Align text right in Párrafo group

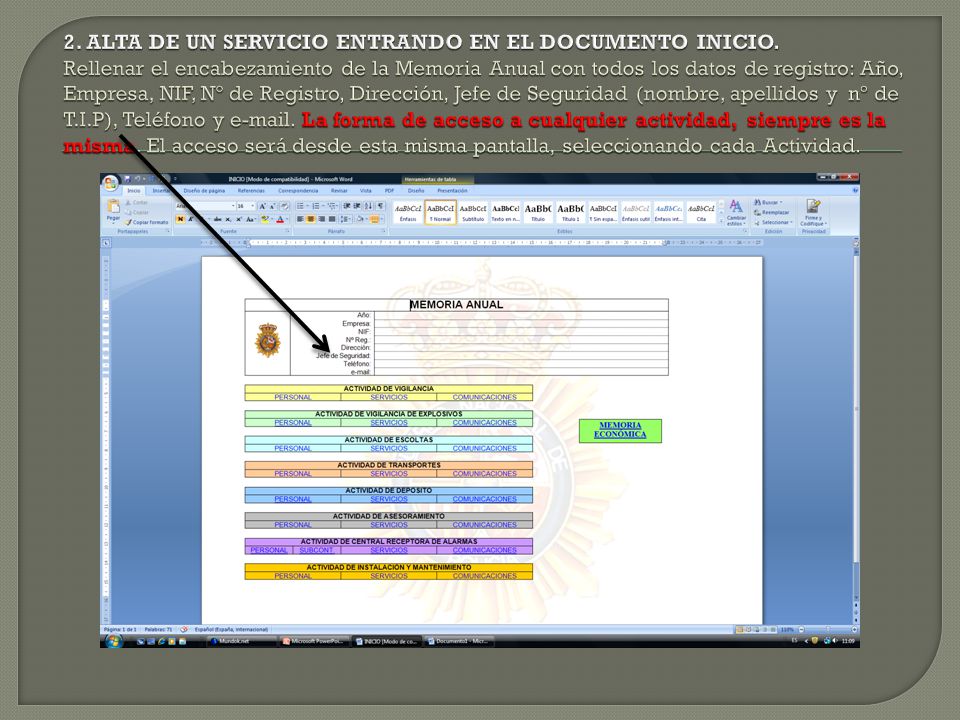coord(321,219)
